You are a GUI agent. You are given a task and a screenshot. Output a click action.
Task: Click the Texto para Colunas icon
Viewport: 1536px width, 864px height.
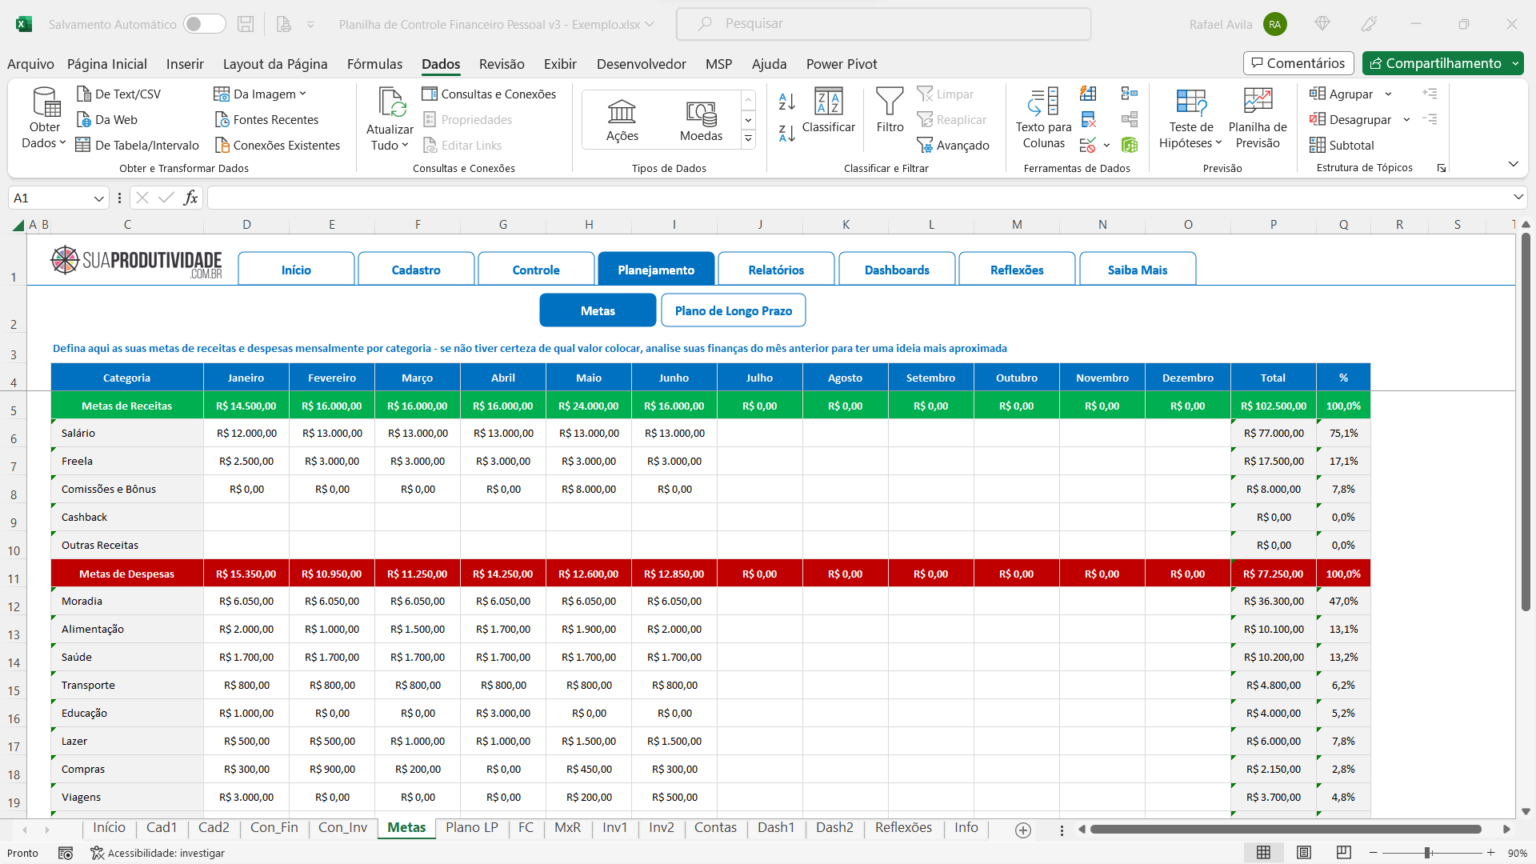click(1044, 102)
